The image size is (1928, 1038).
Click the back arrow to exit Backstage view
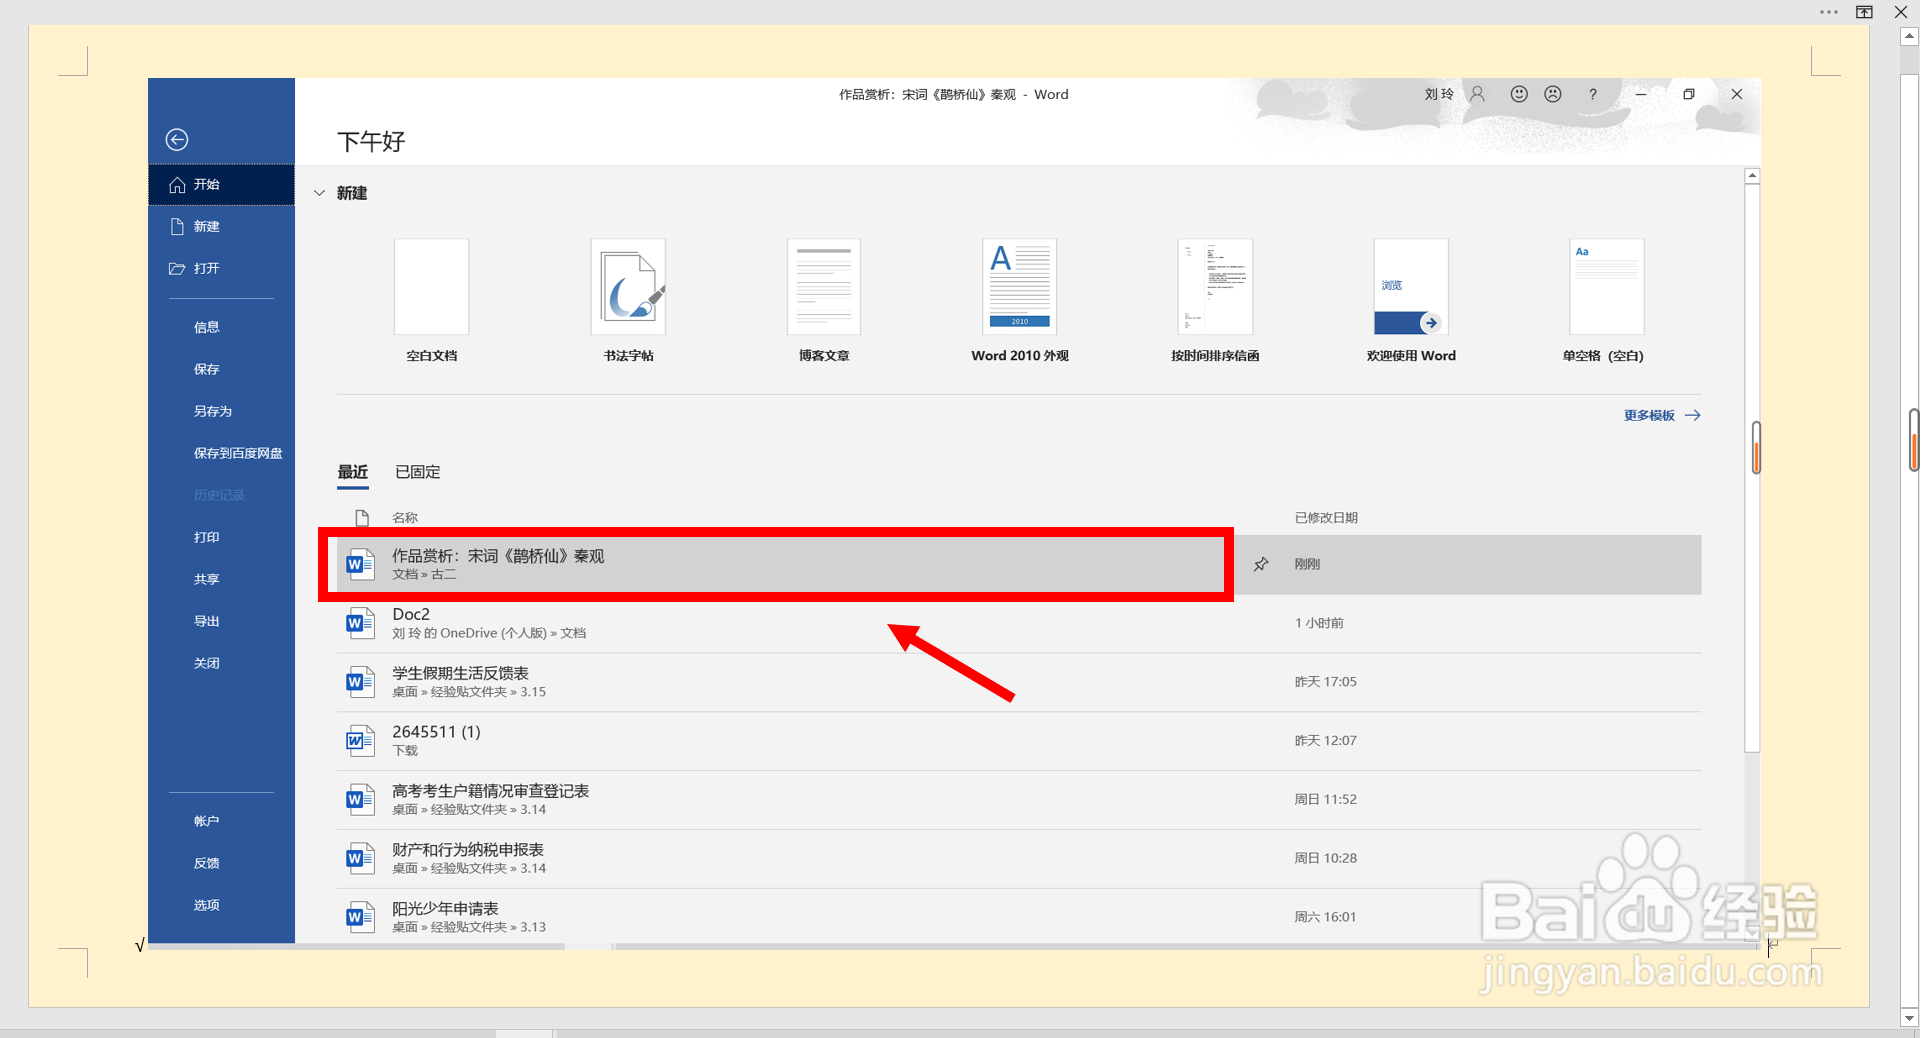(x=178, y=140)
